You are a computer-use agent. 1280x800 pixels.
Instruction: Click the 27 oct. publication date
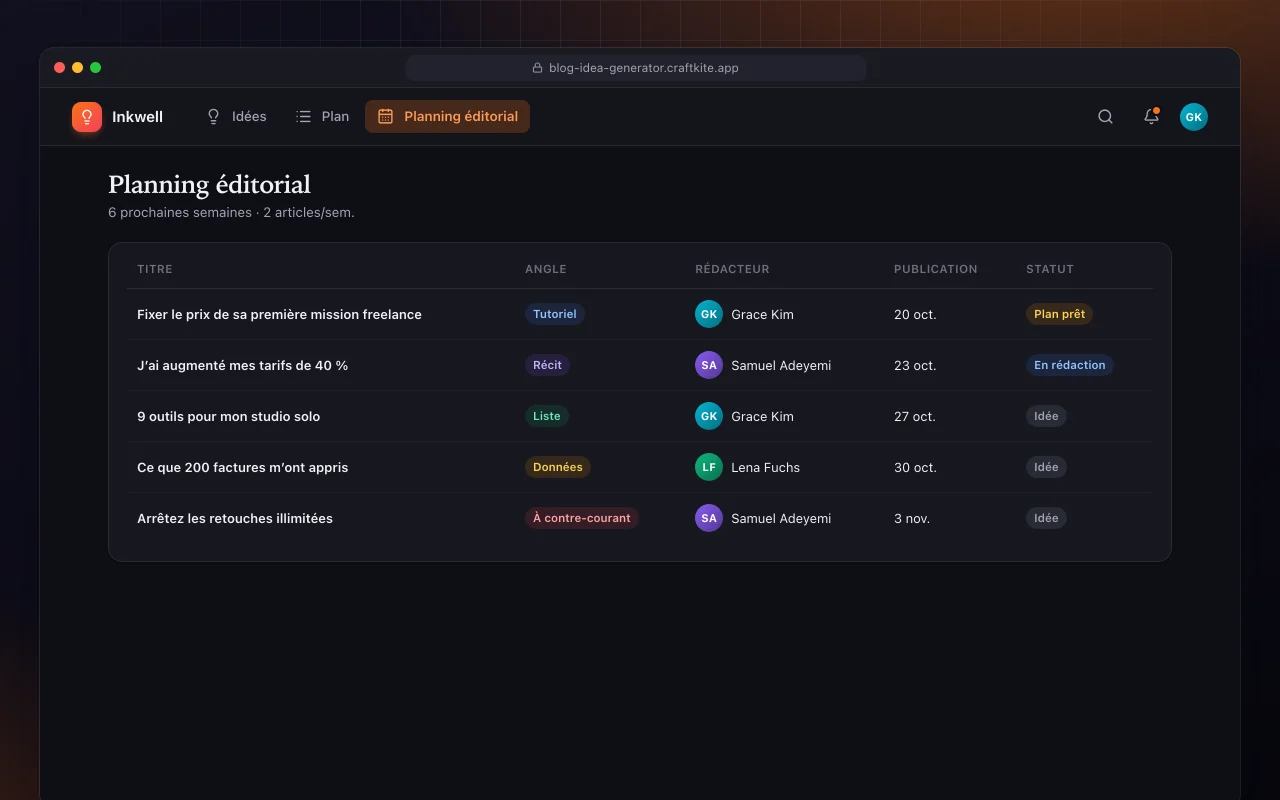click(915, 416)
